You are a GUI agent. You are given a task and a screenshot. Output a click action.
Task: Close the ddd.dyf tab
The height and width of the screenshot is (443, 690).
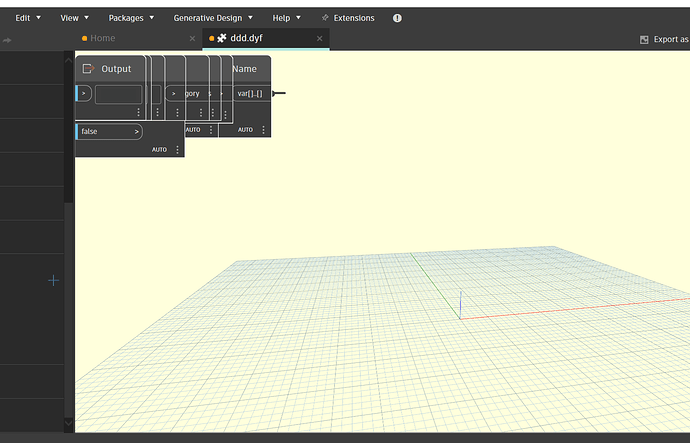pyautogui.click(x=320, y=38)
